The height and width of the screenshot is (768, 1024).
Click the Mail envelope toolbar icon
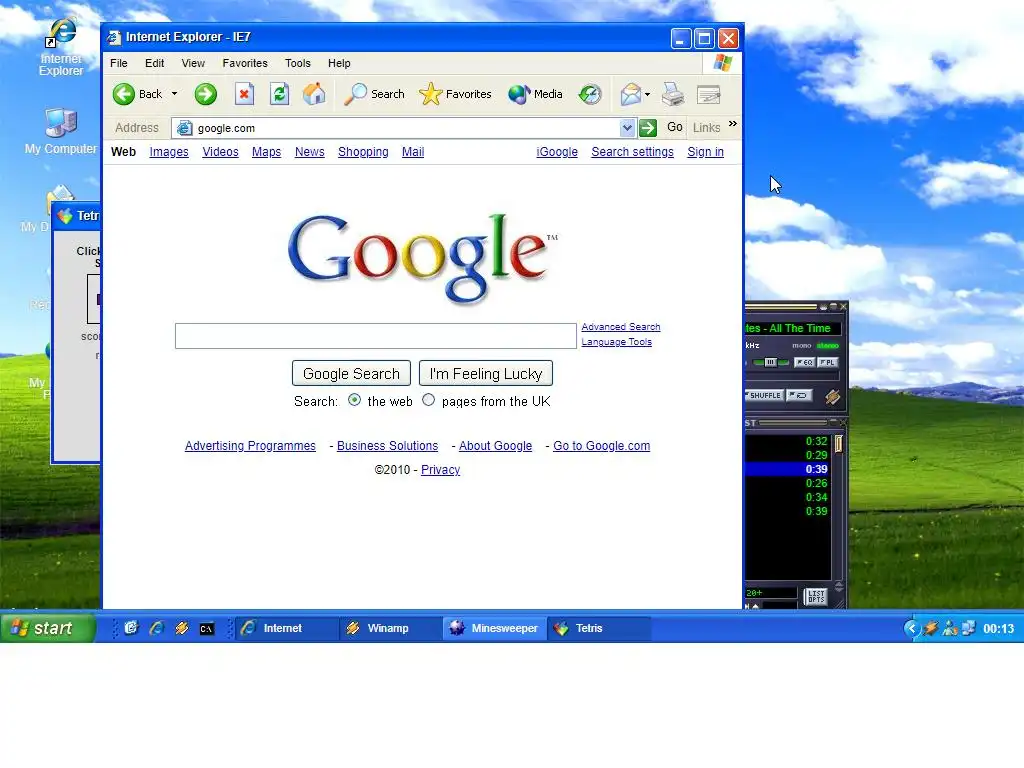630,94
